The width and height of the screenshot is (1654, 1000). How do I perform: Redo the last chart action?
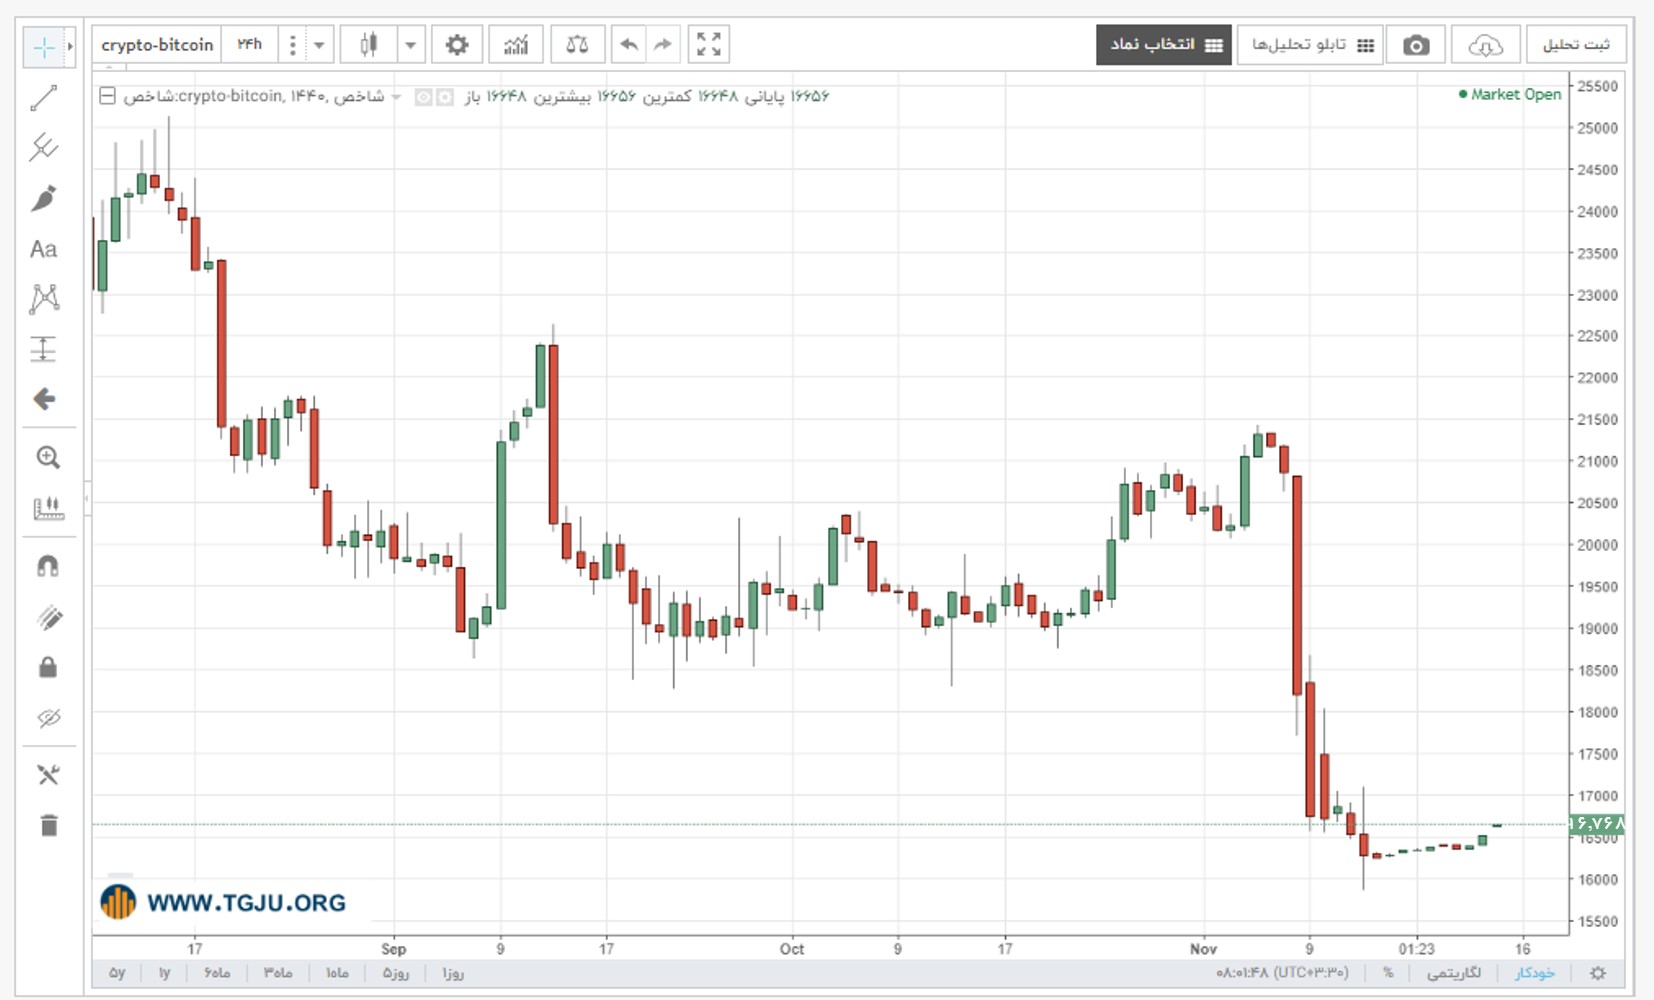click(663, 45)
